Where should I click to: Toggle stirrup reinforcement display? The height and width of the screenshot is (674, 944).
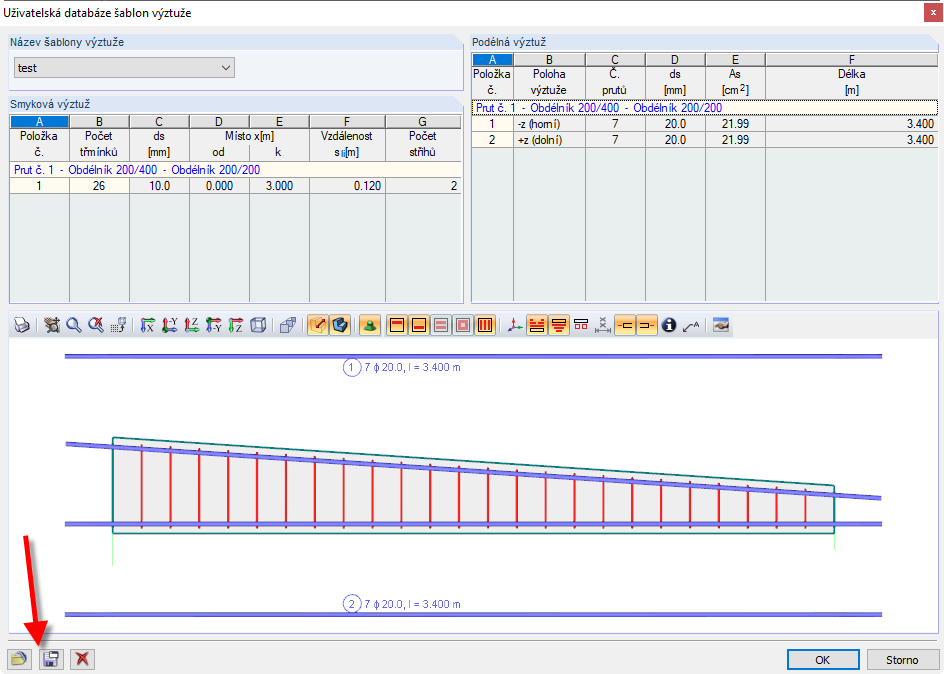coord(485,326)
